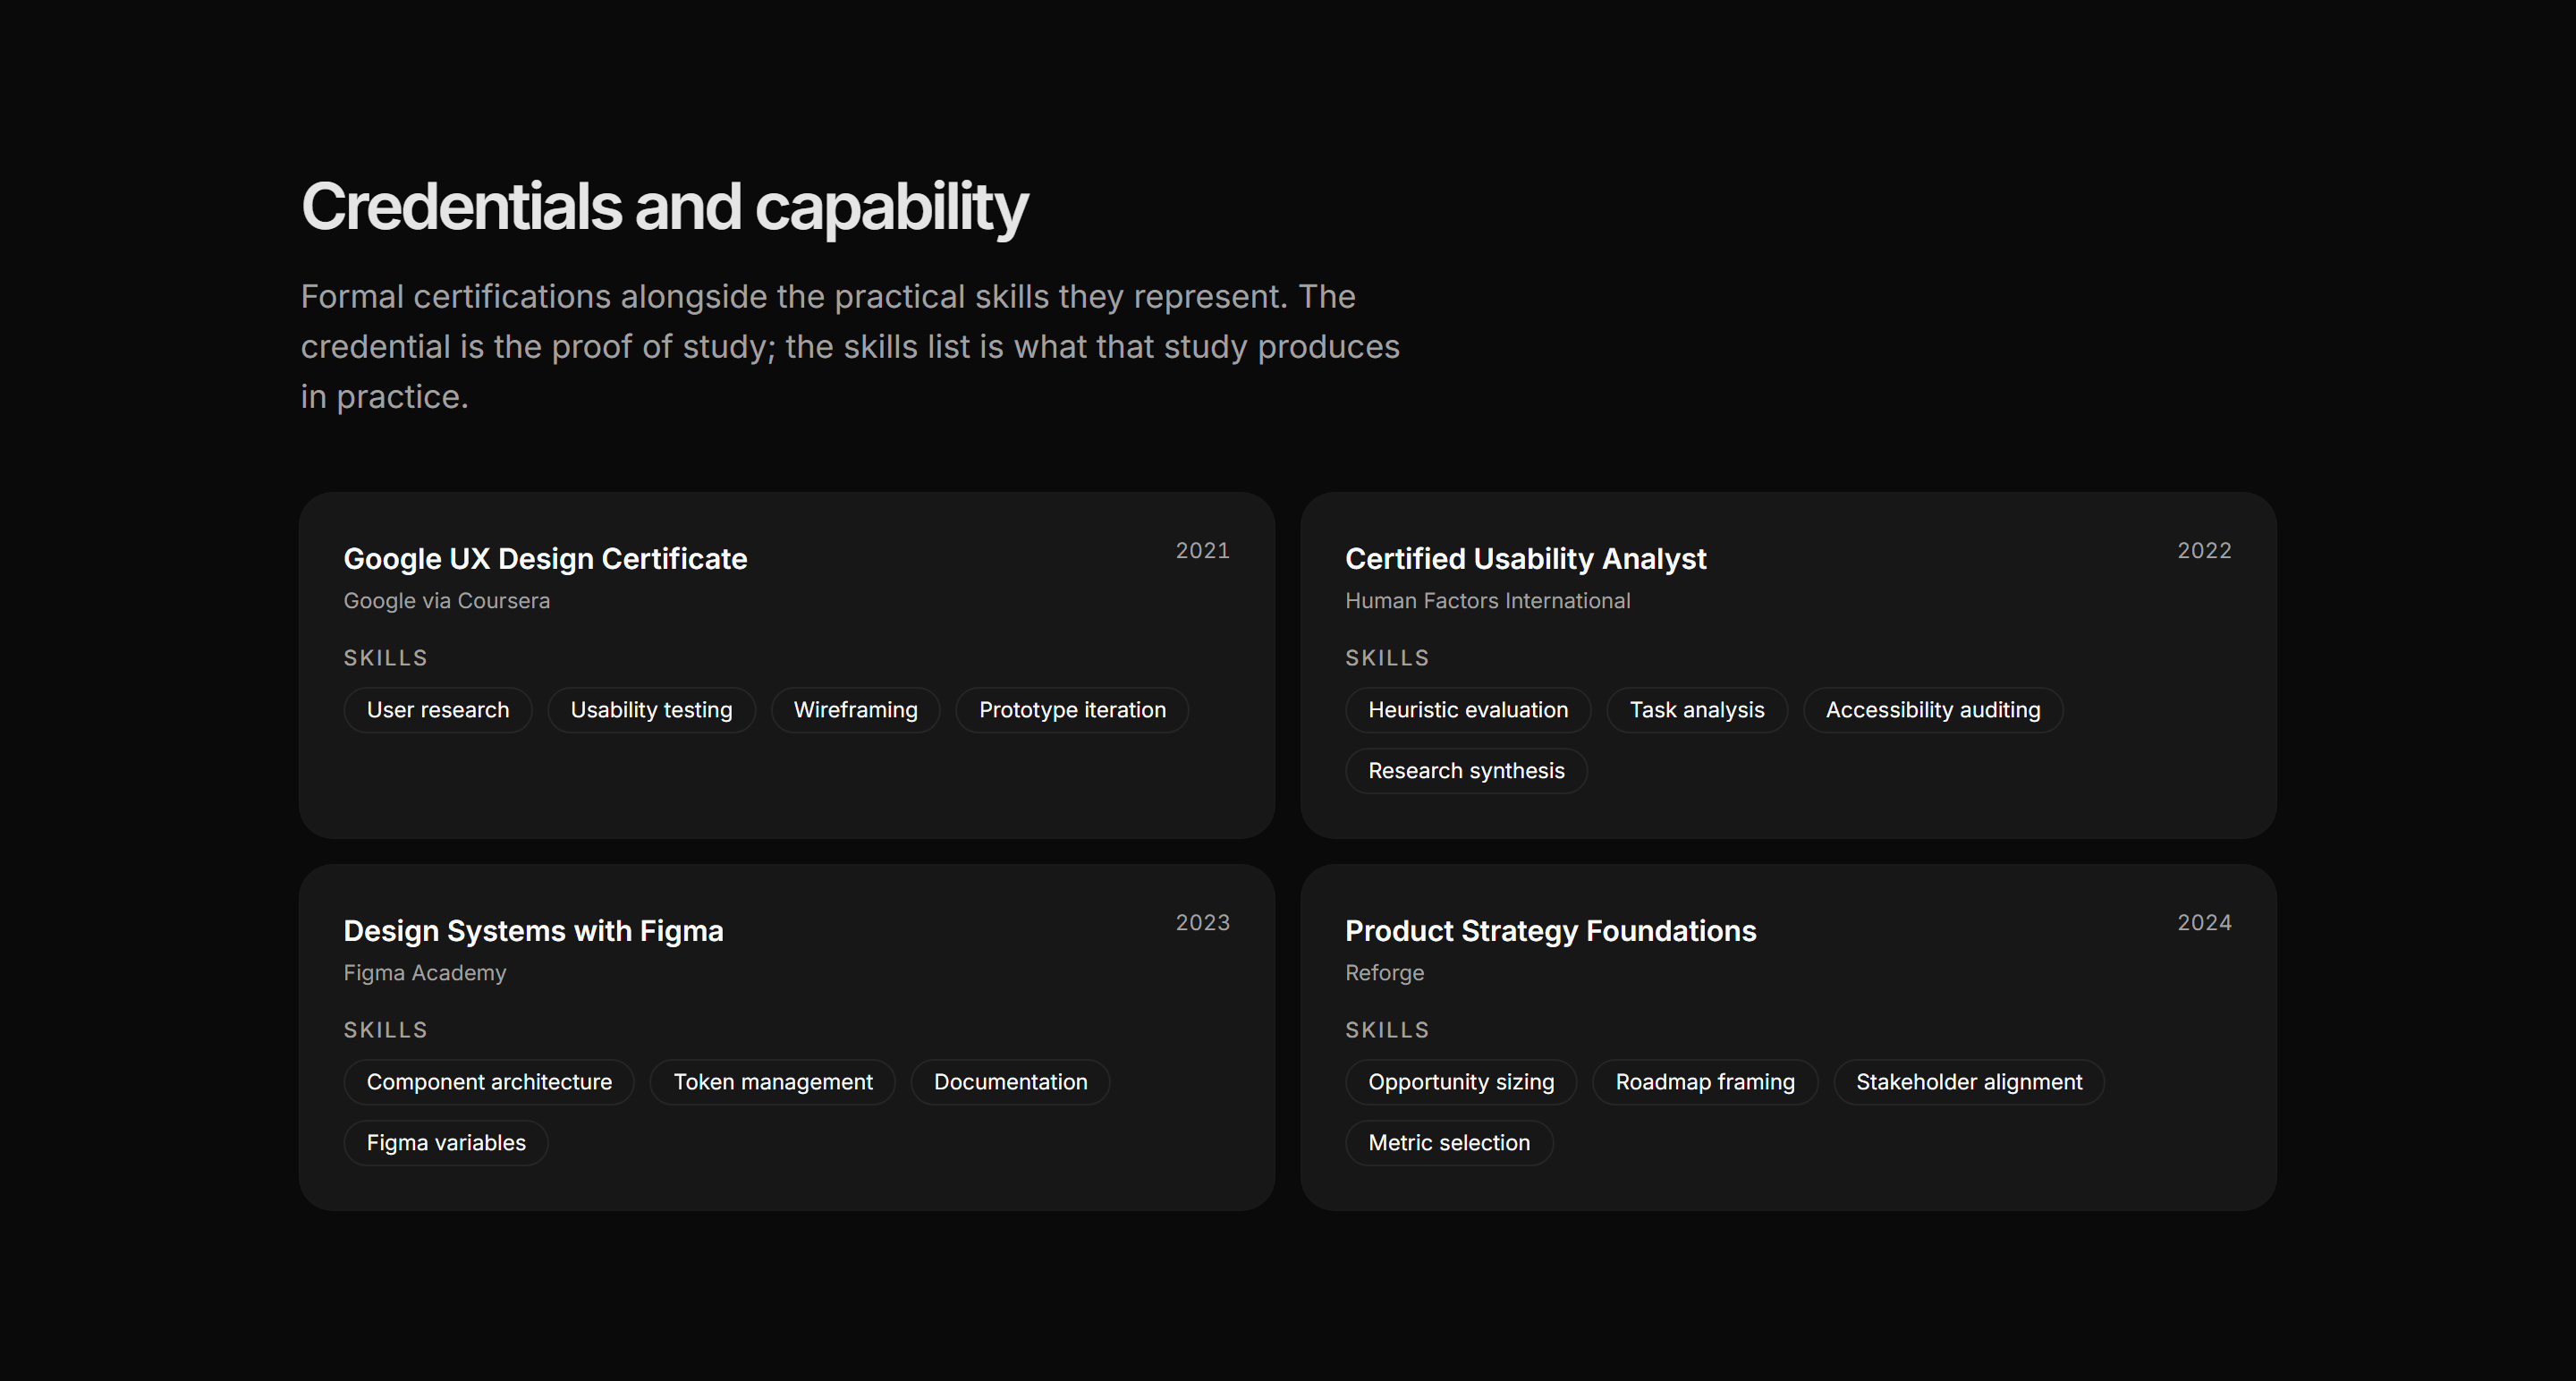The image size is (2576, 1381).
Task: Click 'Human Factors International' issuer text
Action: pyautogui.click(x=1487, y=601)
